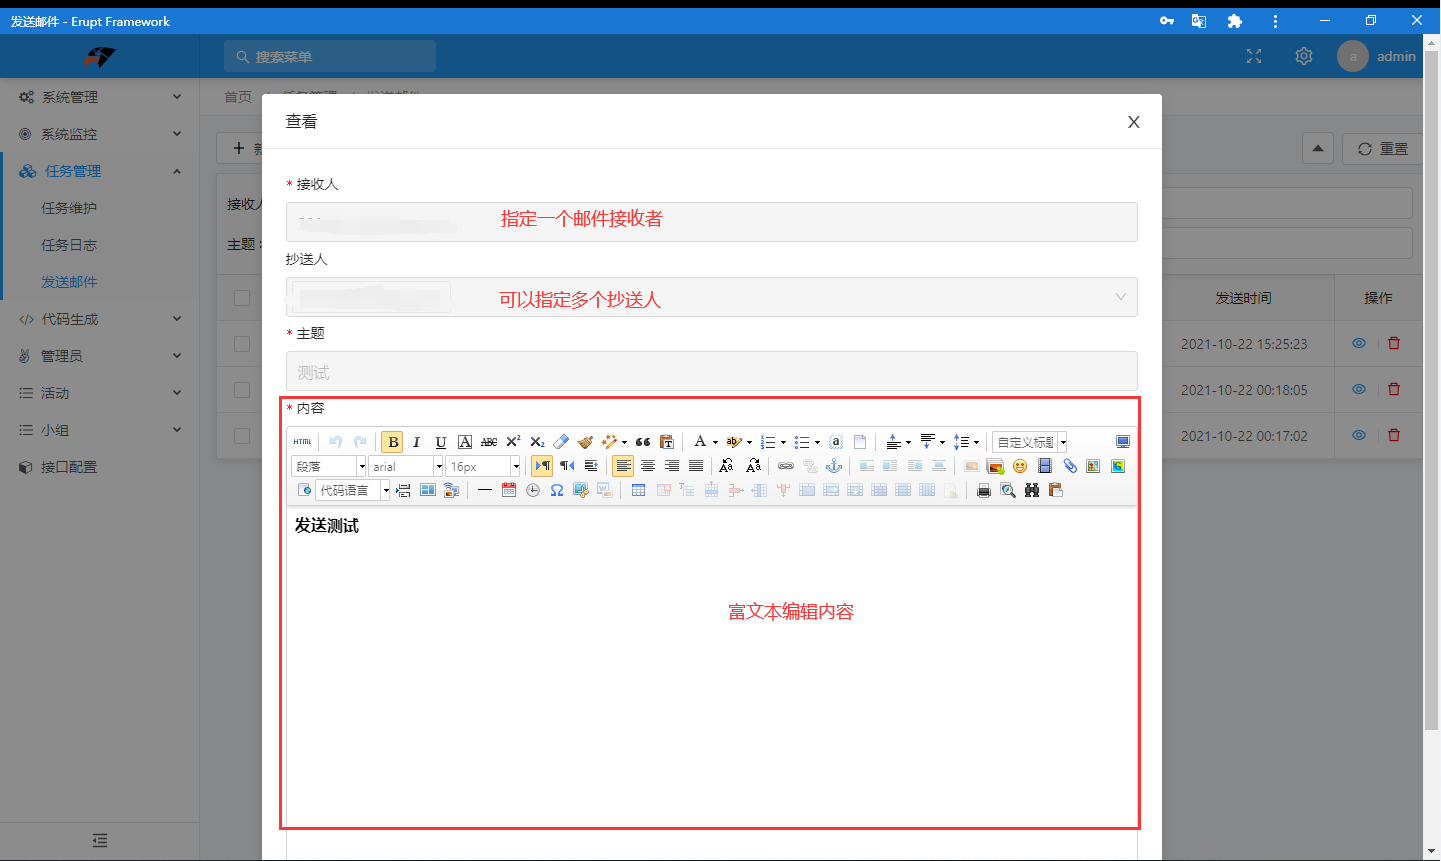Check the row sent at 2021-10-22 00:17:02
Viewport: 1441px width, 861px height.
pyautogui.click(x=242, y=435)
